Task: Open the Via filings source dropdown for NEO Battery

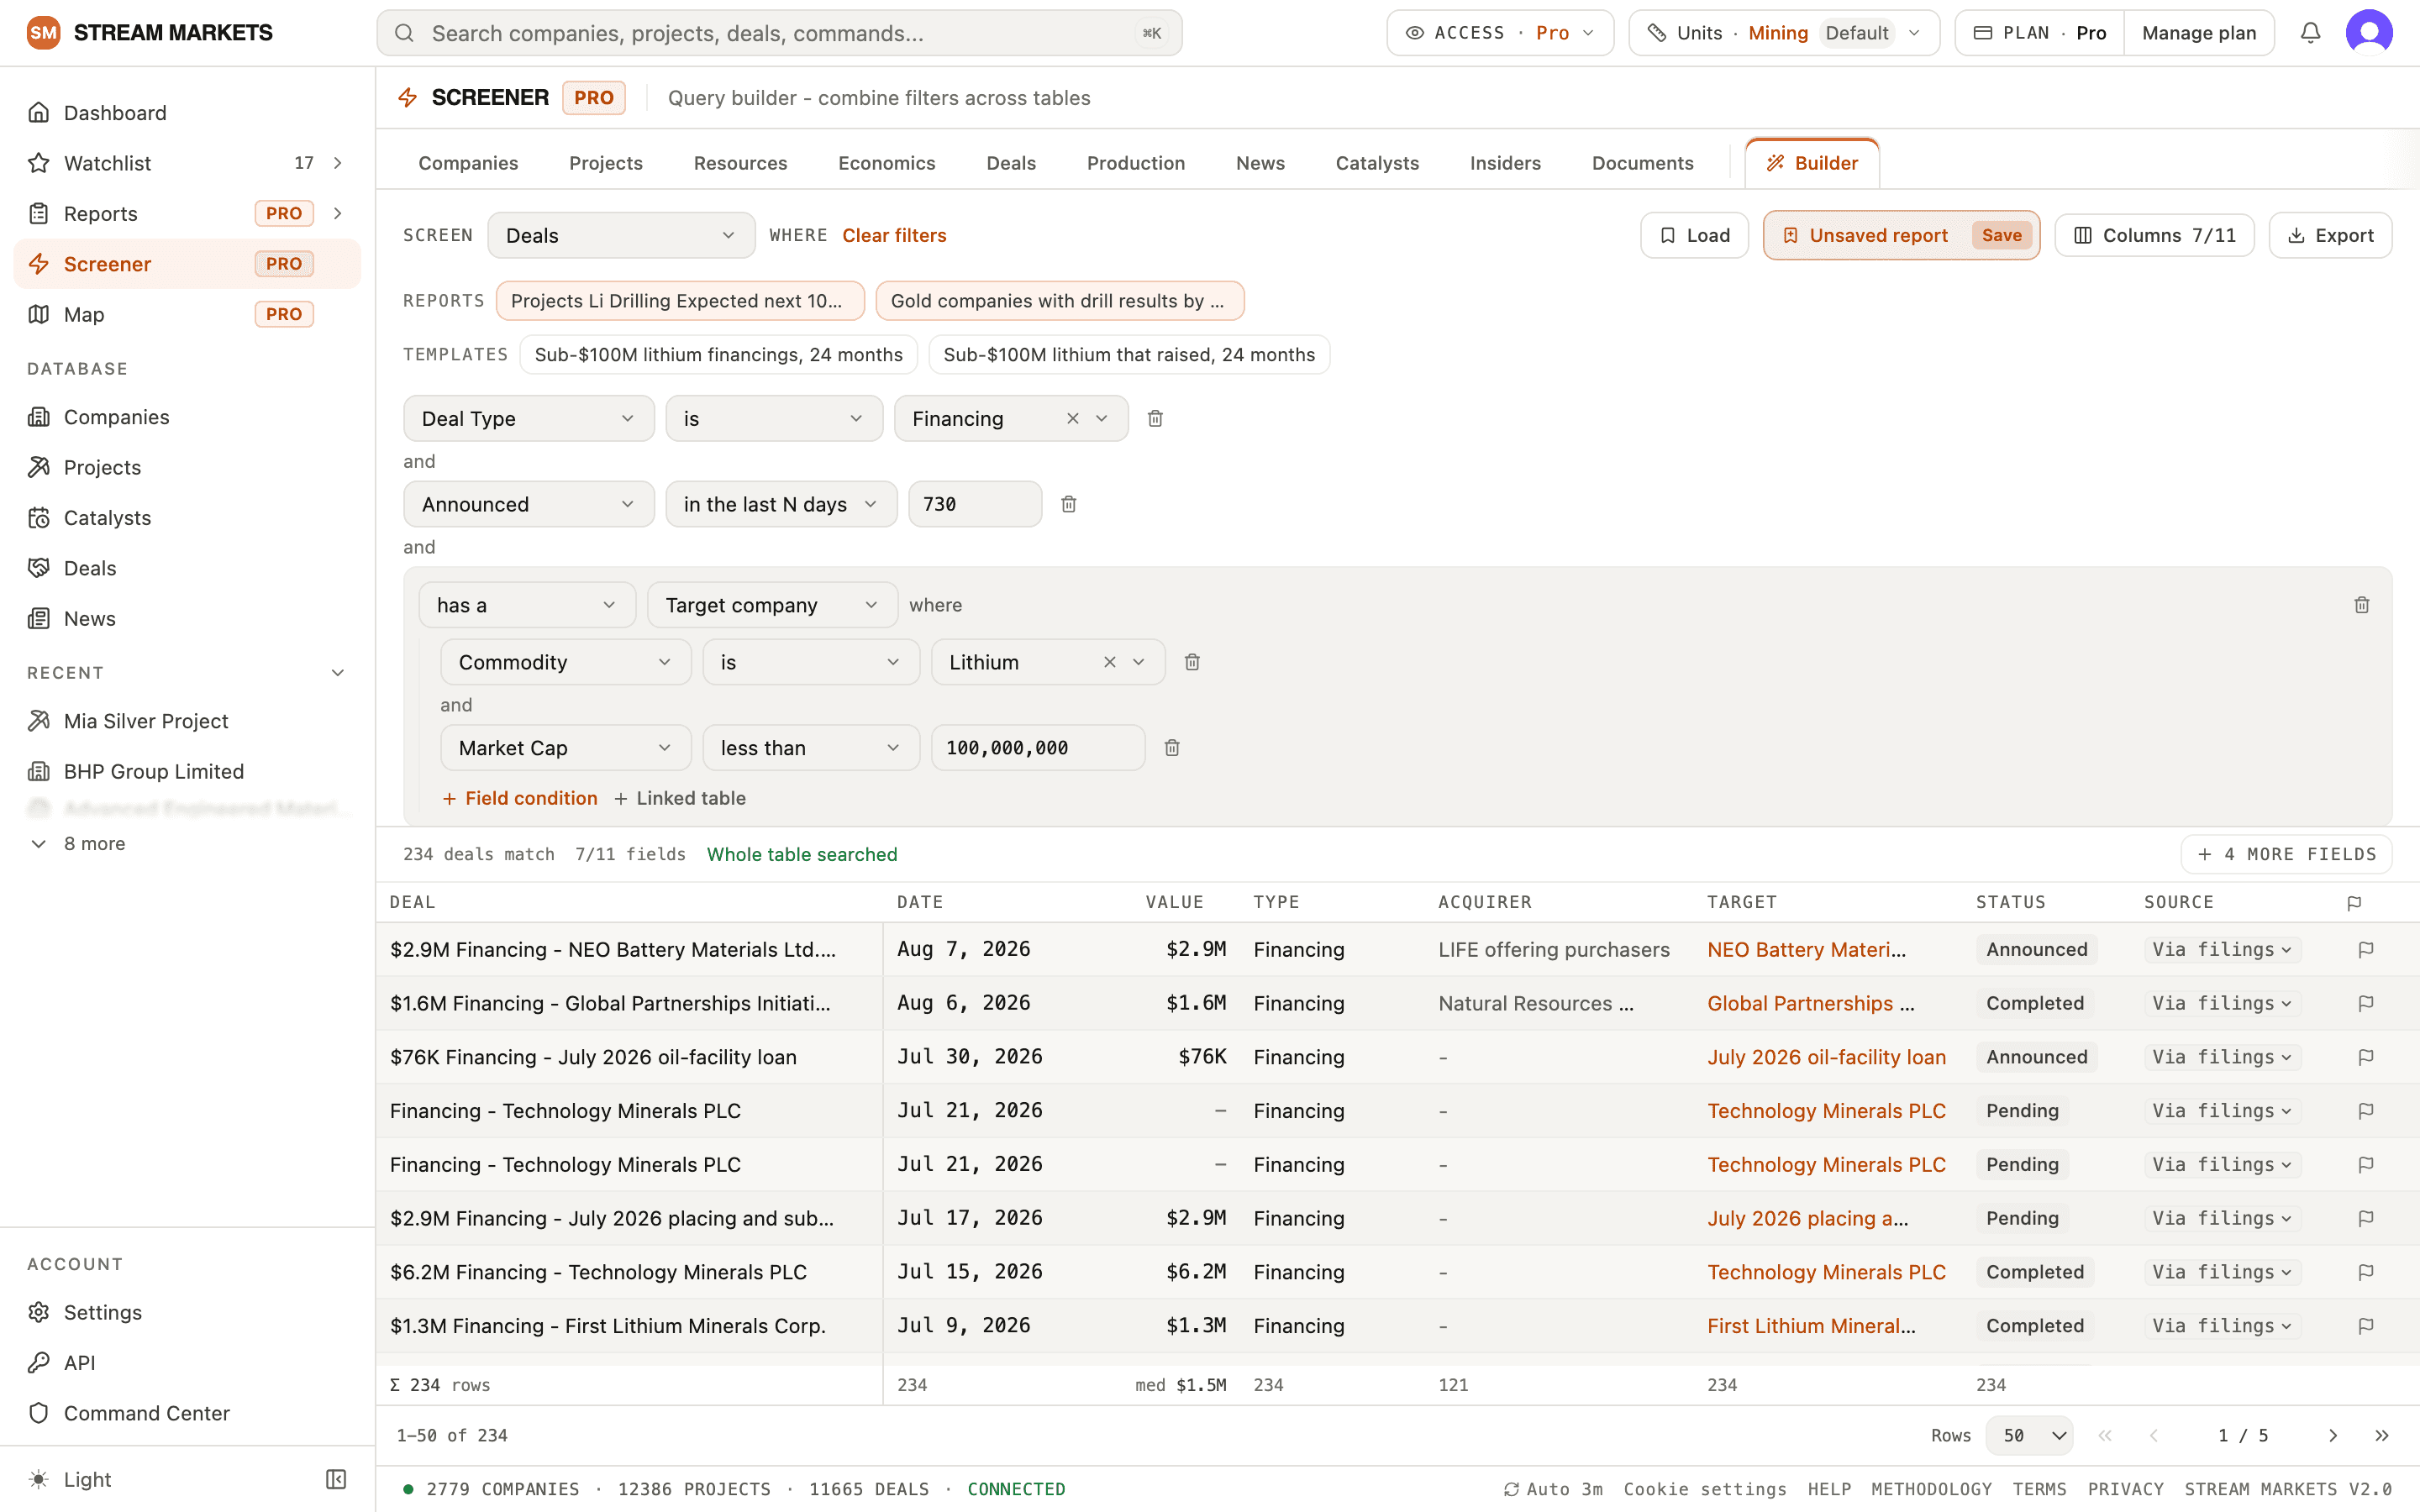Action: tap(2222, 949)
